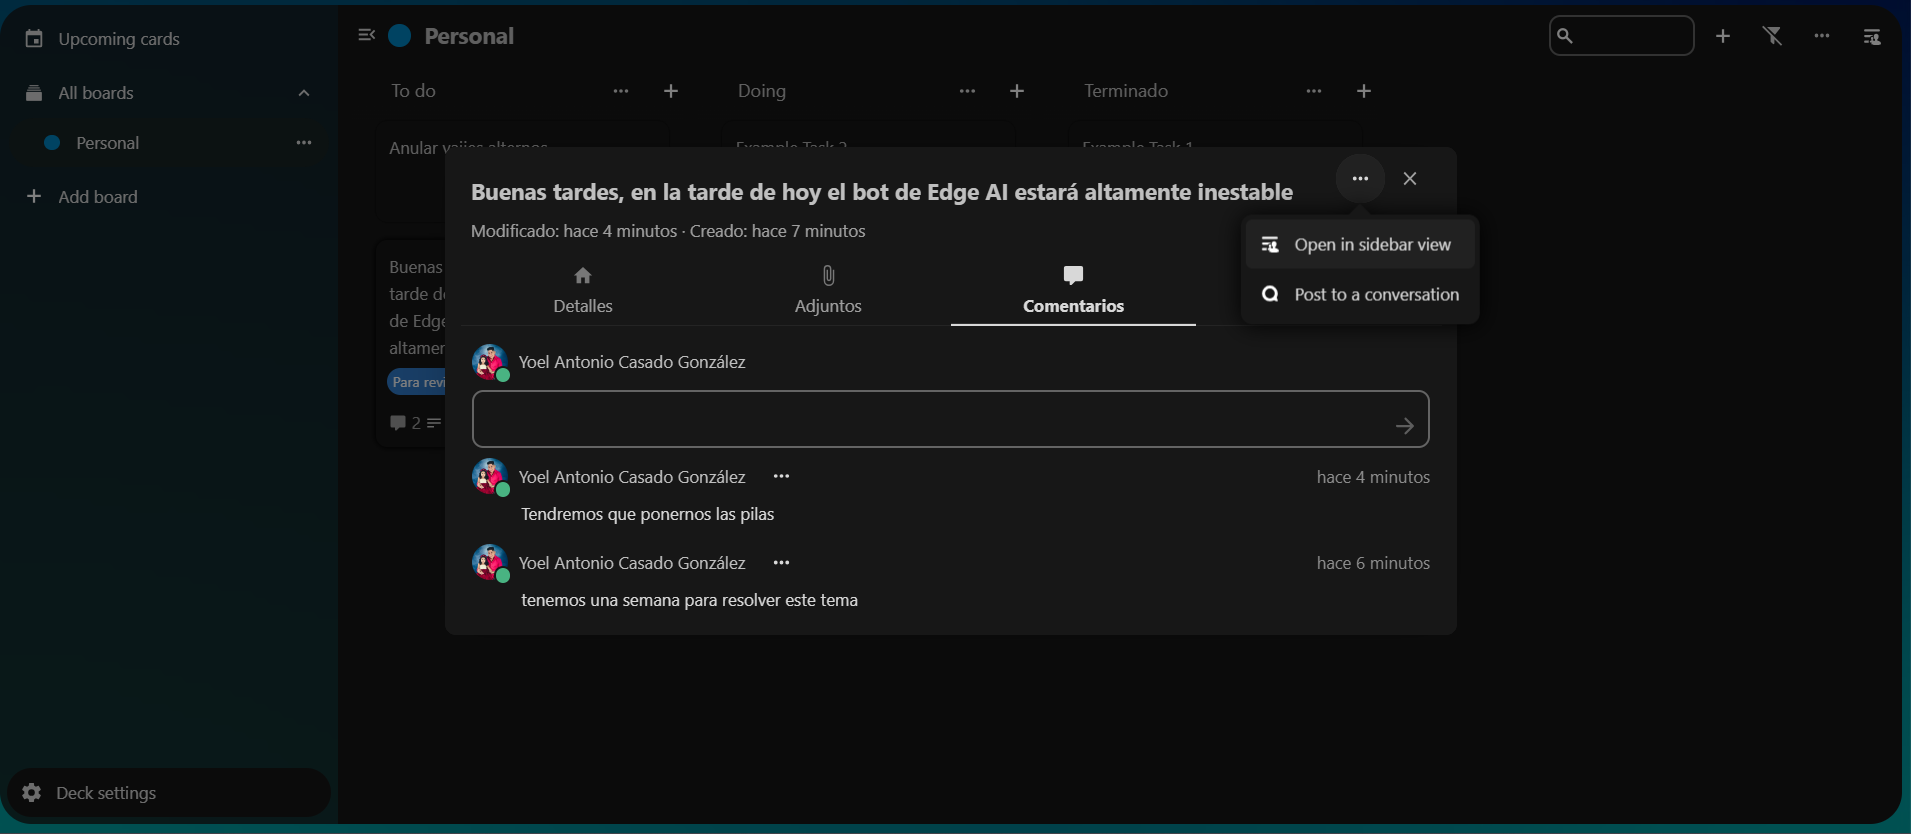Click the 'Modificado: hace 4 minutos' text
This screenshot has height=834, width=1911.
pos(574,231)
